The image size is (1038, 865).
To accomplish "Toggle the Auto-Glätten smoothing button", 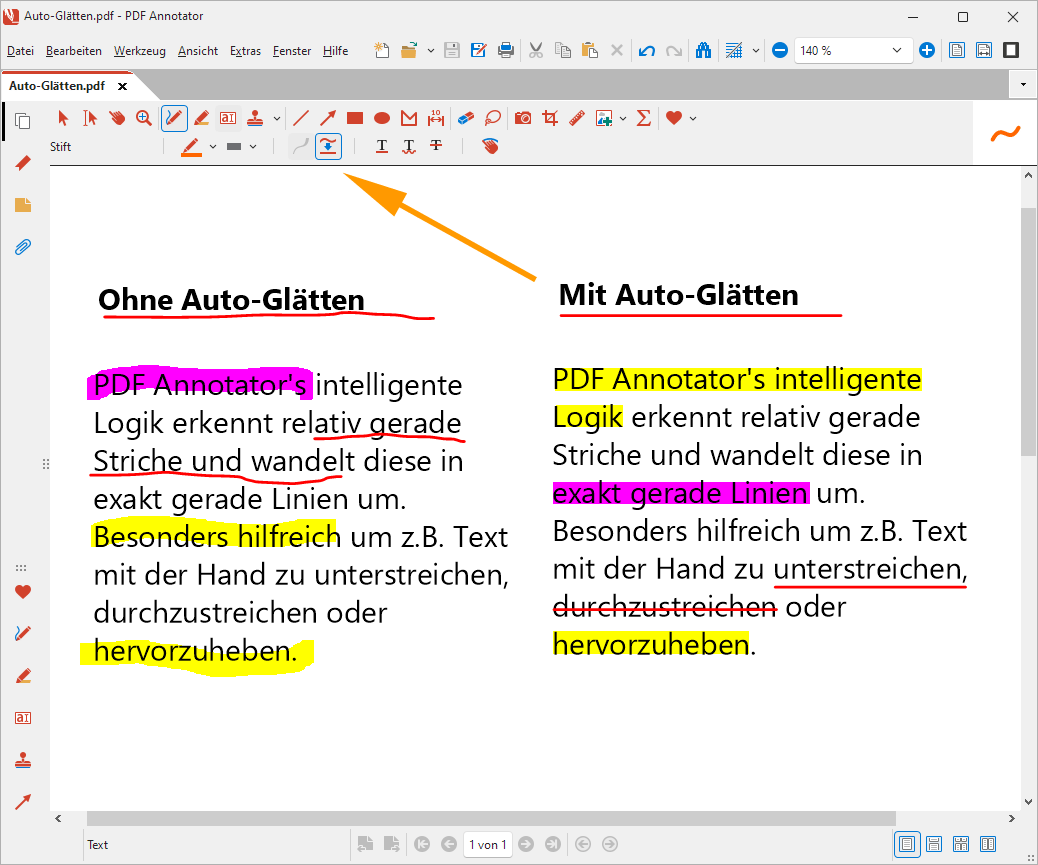I will (327, 147).
